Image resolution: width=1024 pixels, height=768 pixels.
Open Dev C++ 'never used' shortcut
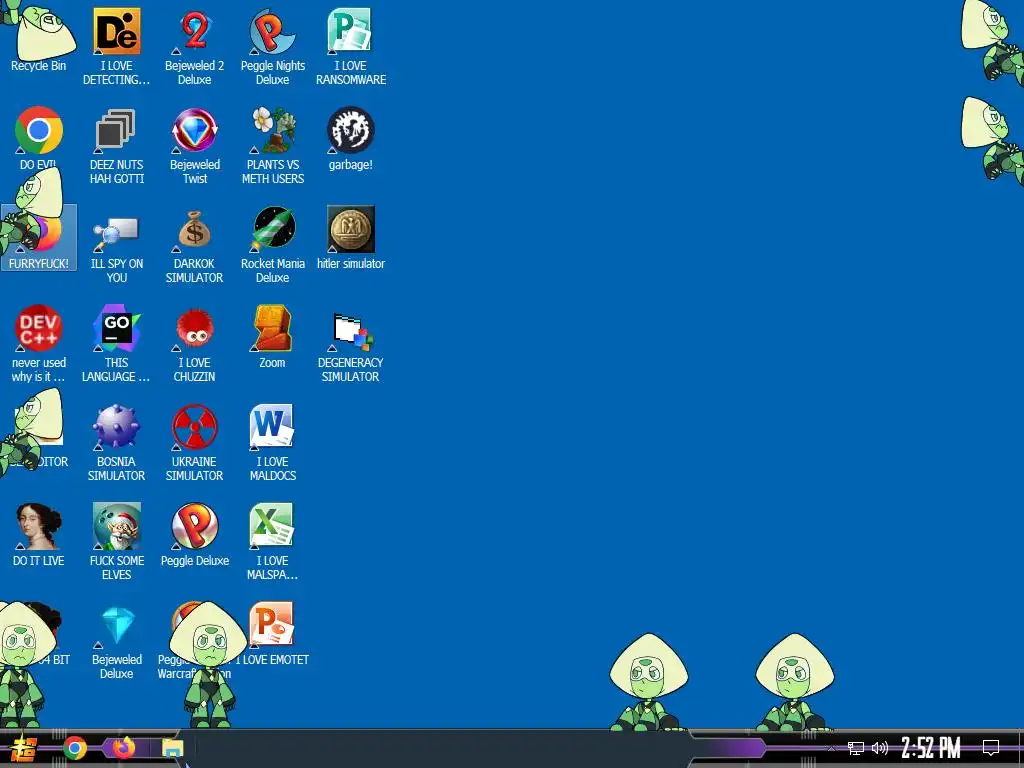[39, 343]
